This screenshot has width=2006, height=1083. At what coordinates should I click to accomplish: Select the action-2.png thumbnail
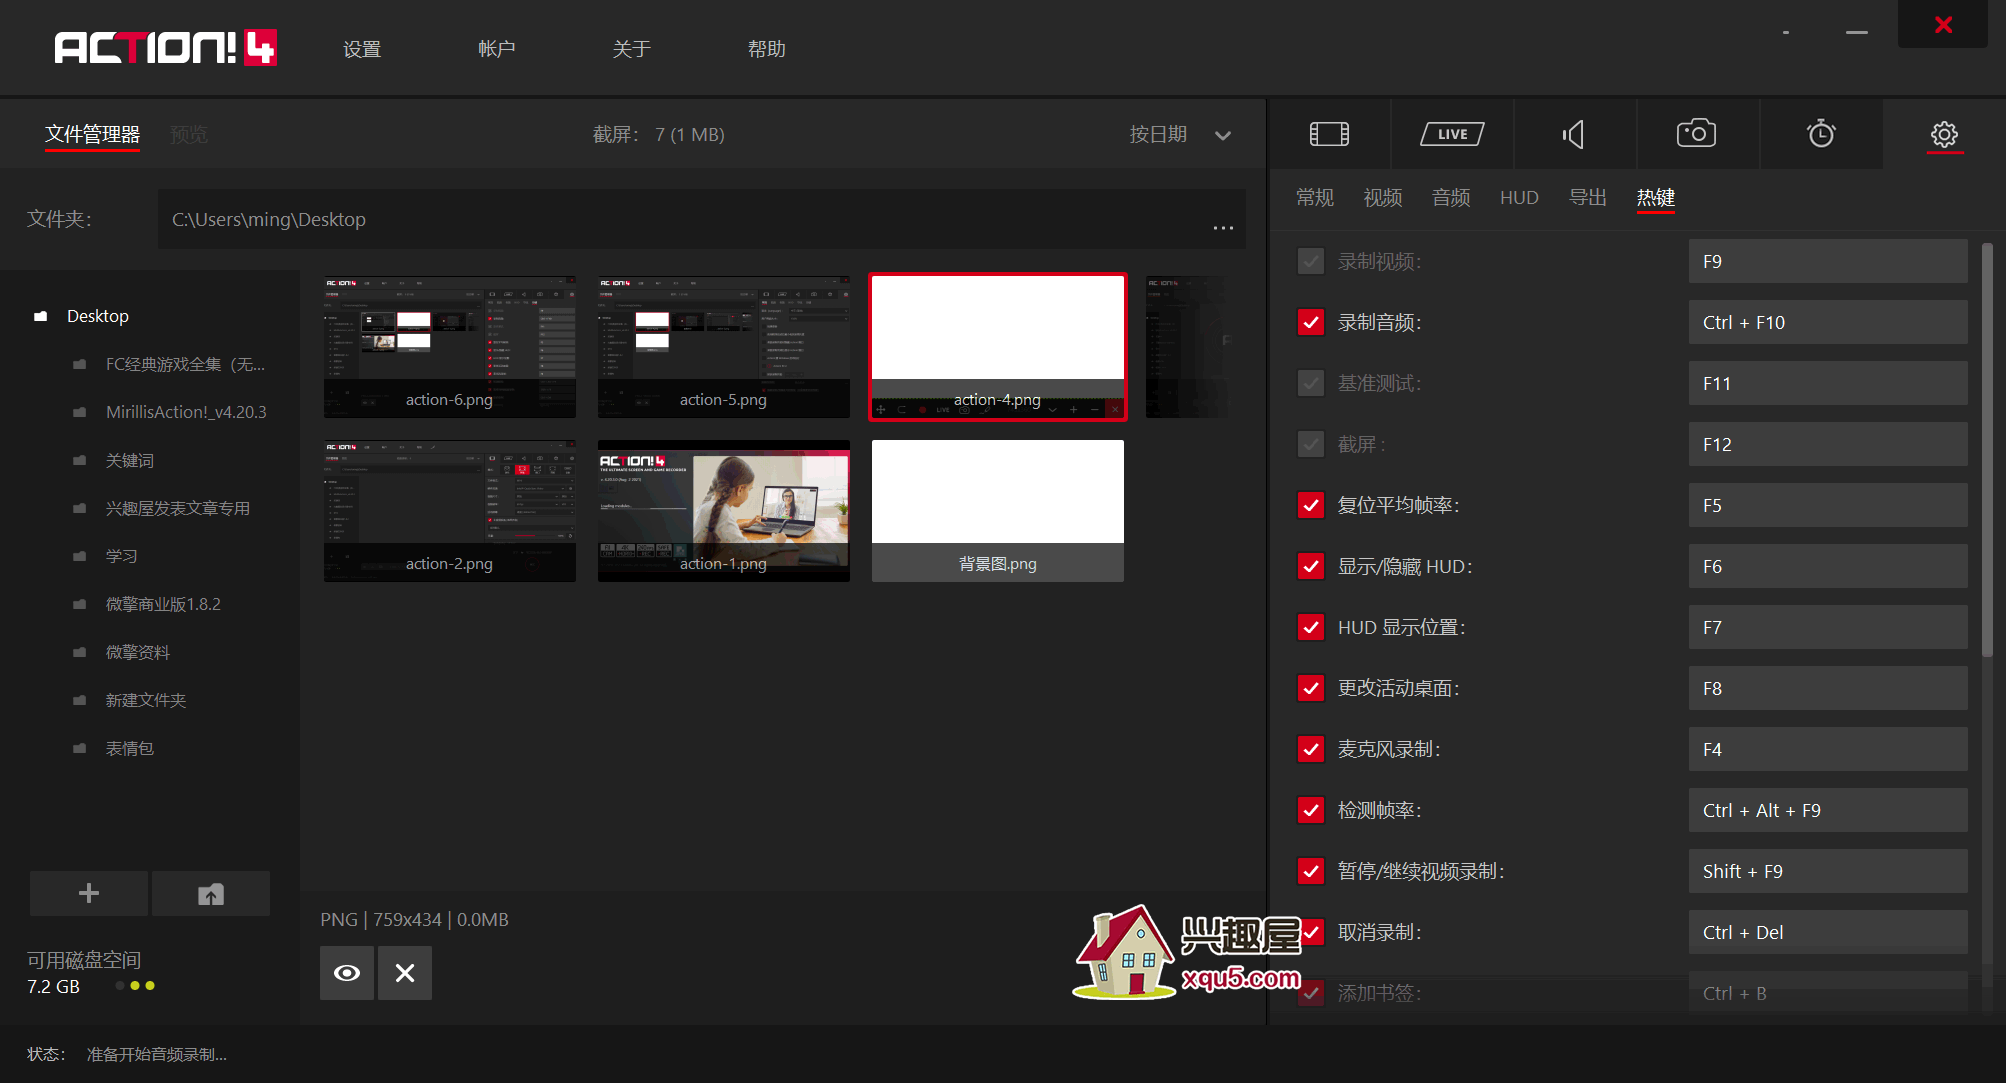pyautogui.click(x=450, y=511)
